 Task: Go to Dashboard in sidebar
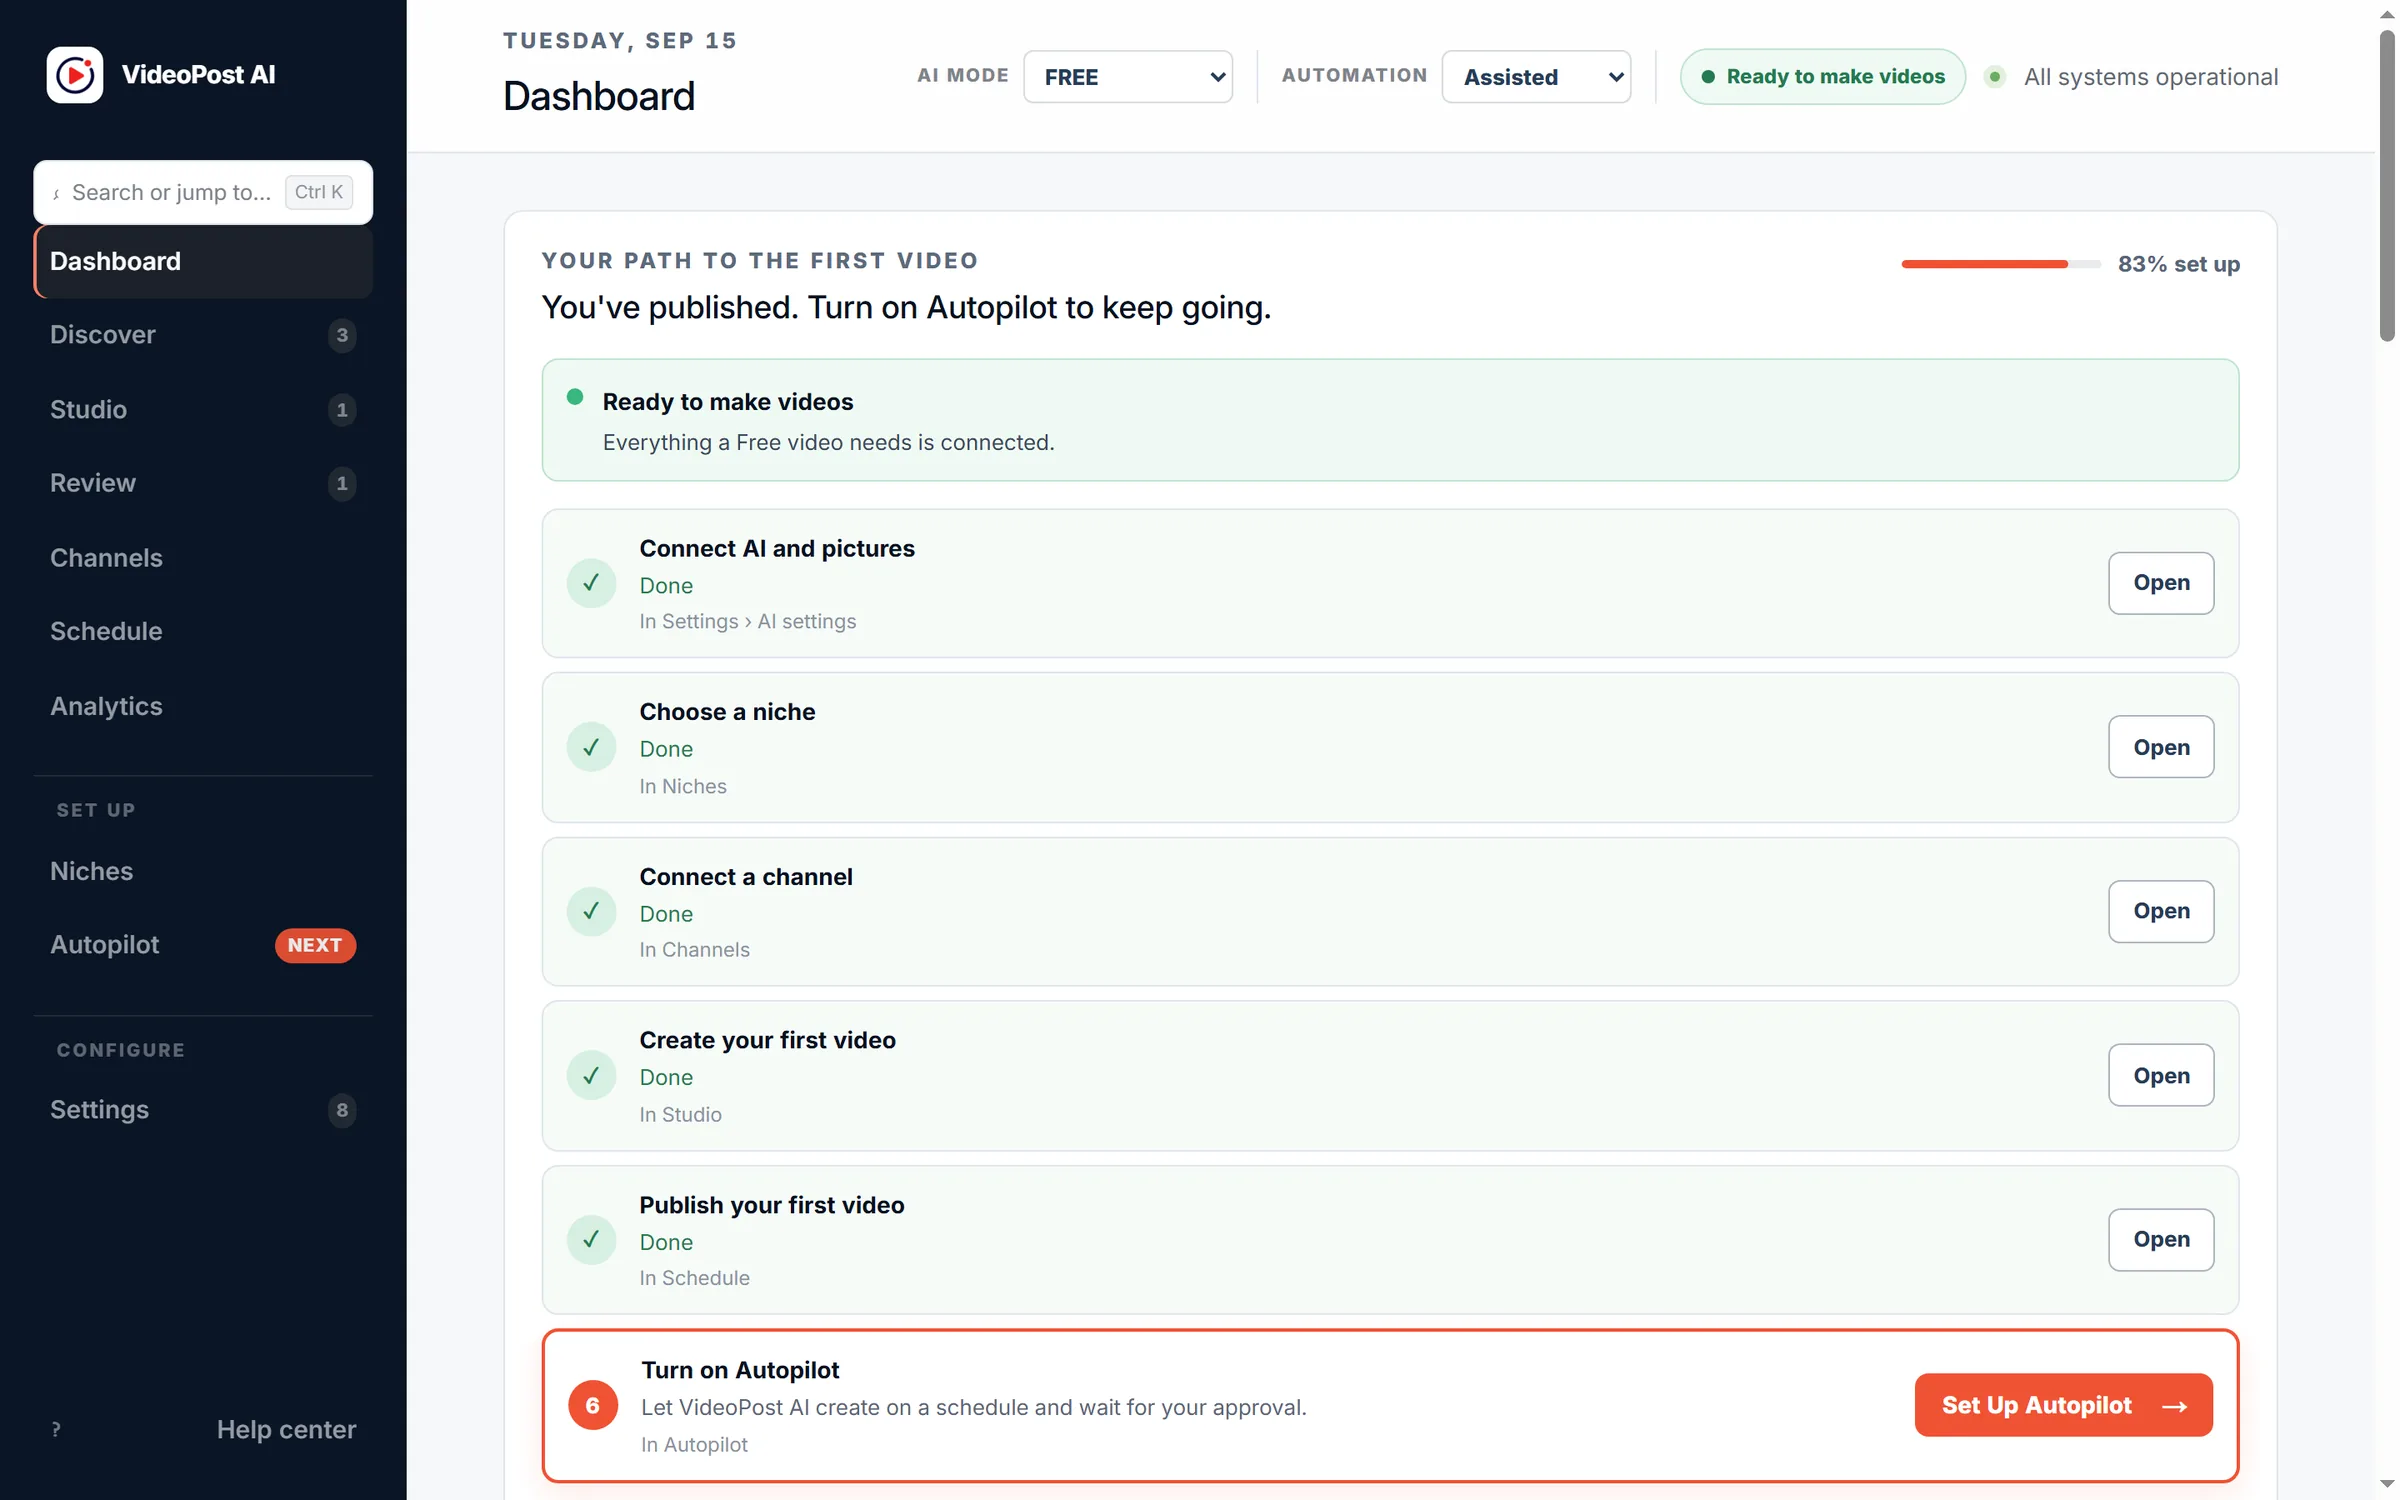pos(203,262)
